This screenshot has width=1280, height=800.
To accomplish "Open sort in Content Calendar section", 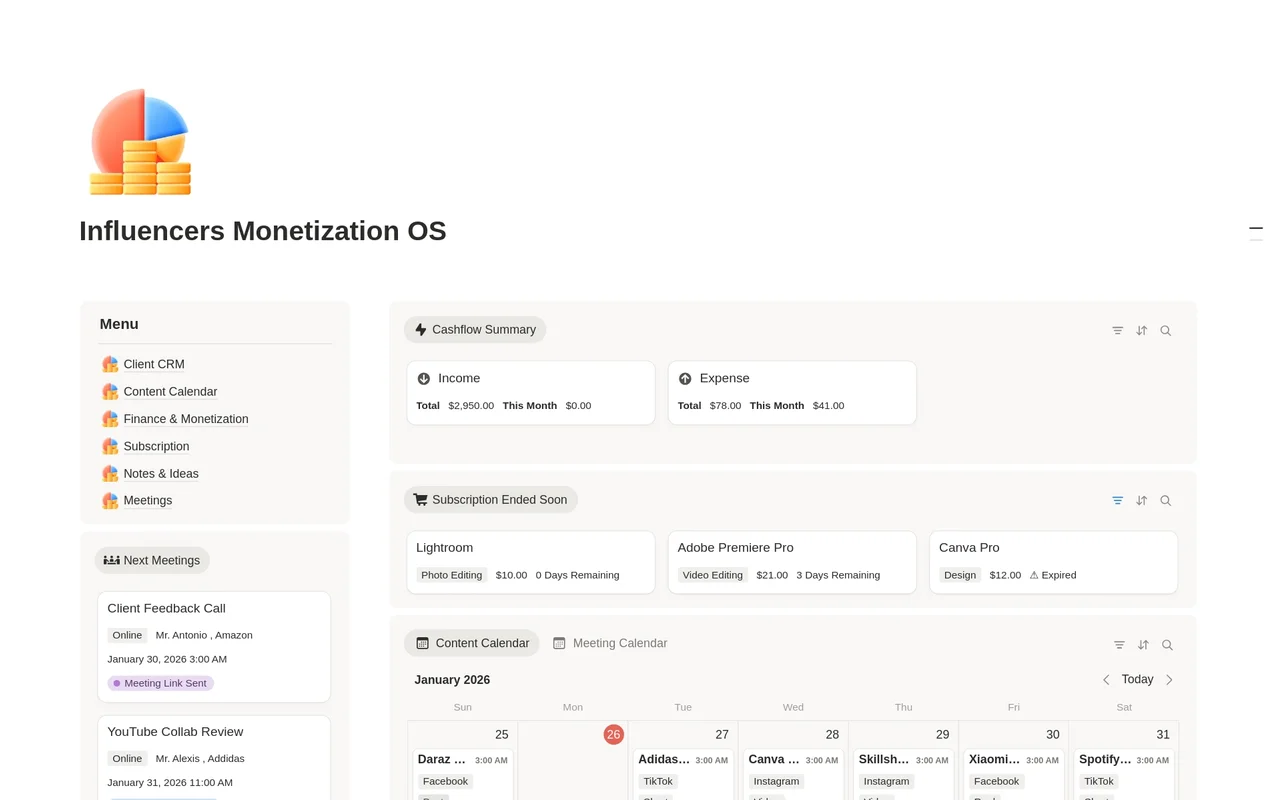I will 1143,645.
